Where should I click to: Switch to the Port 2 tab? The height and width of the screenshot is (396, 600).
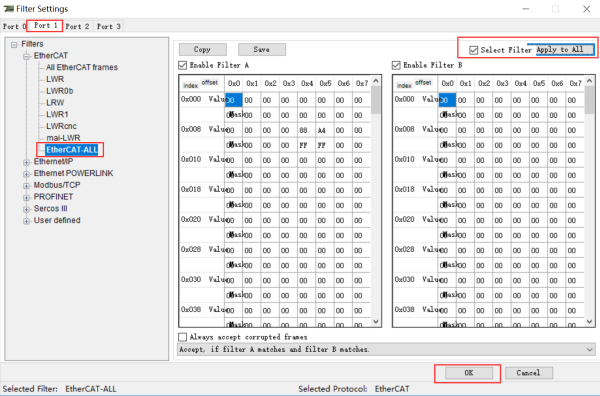77,26
